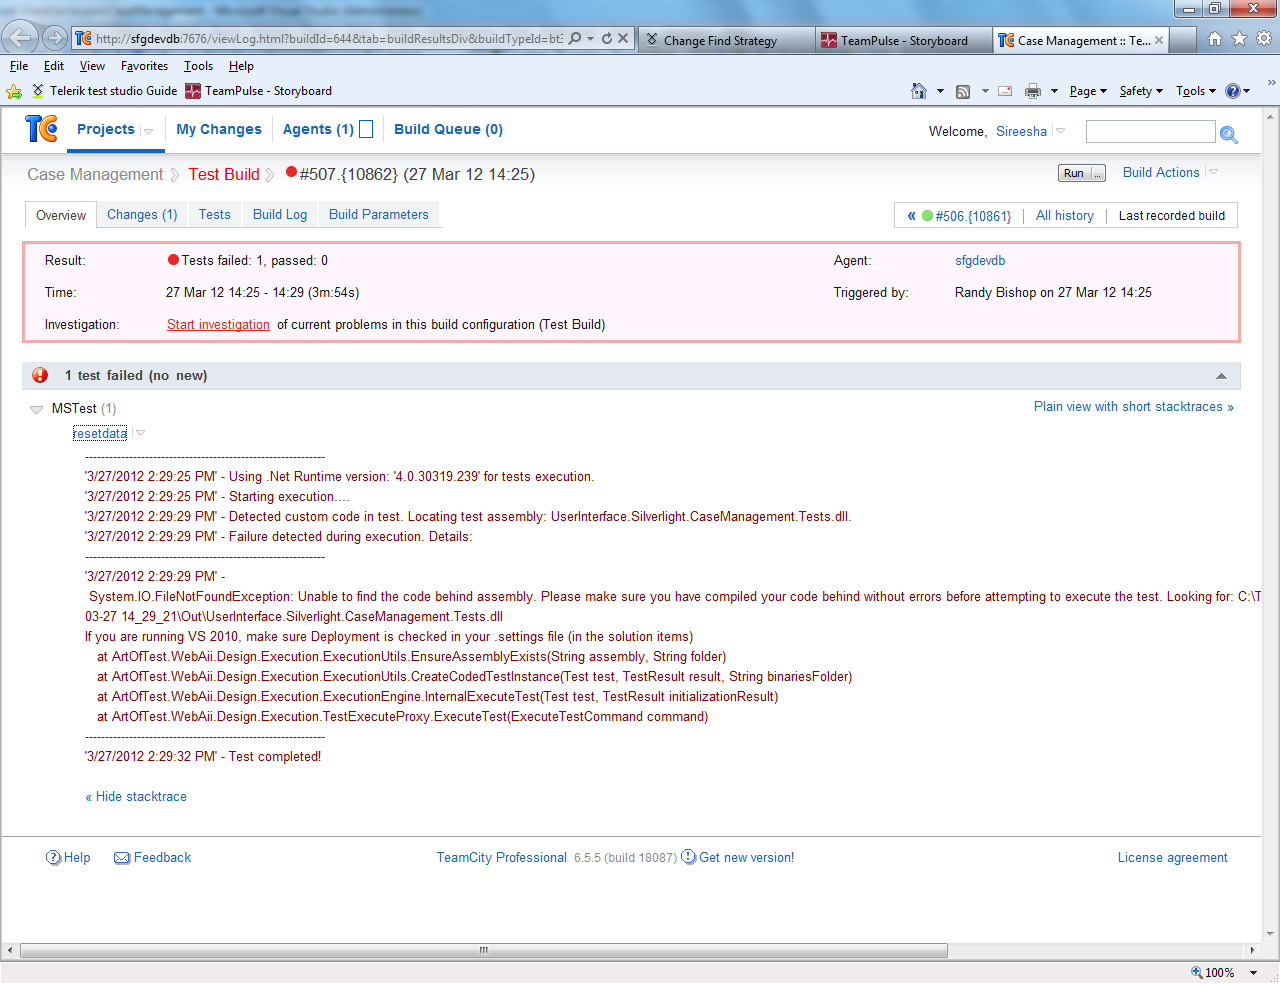Open the Favorites star icon beside the tabs
This screenshot has width=1280, height=984.
click(1239, 39)
